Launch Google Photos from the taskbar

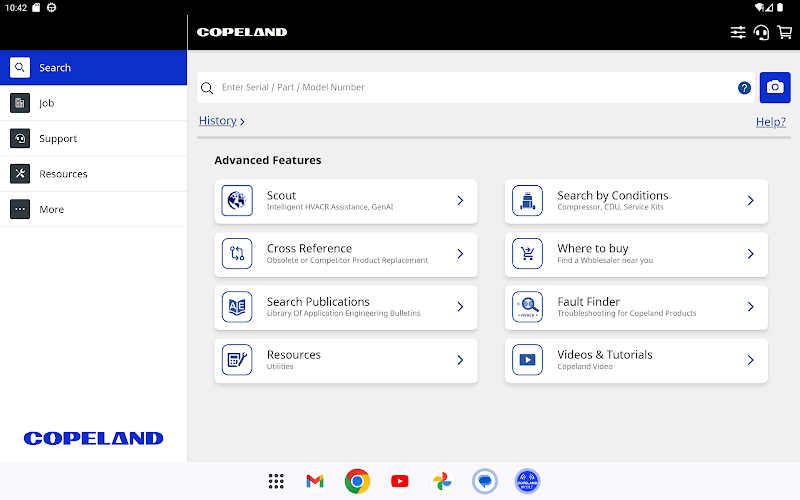pyautogui.click(x=442, y=481)
